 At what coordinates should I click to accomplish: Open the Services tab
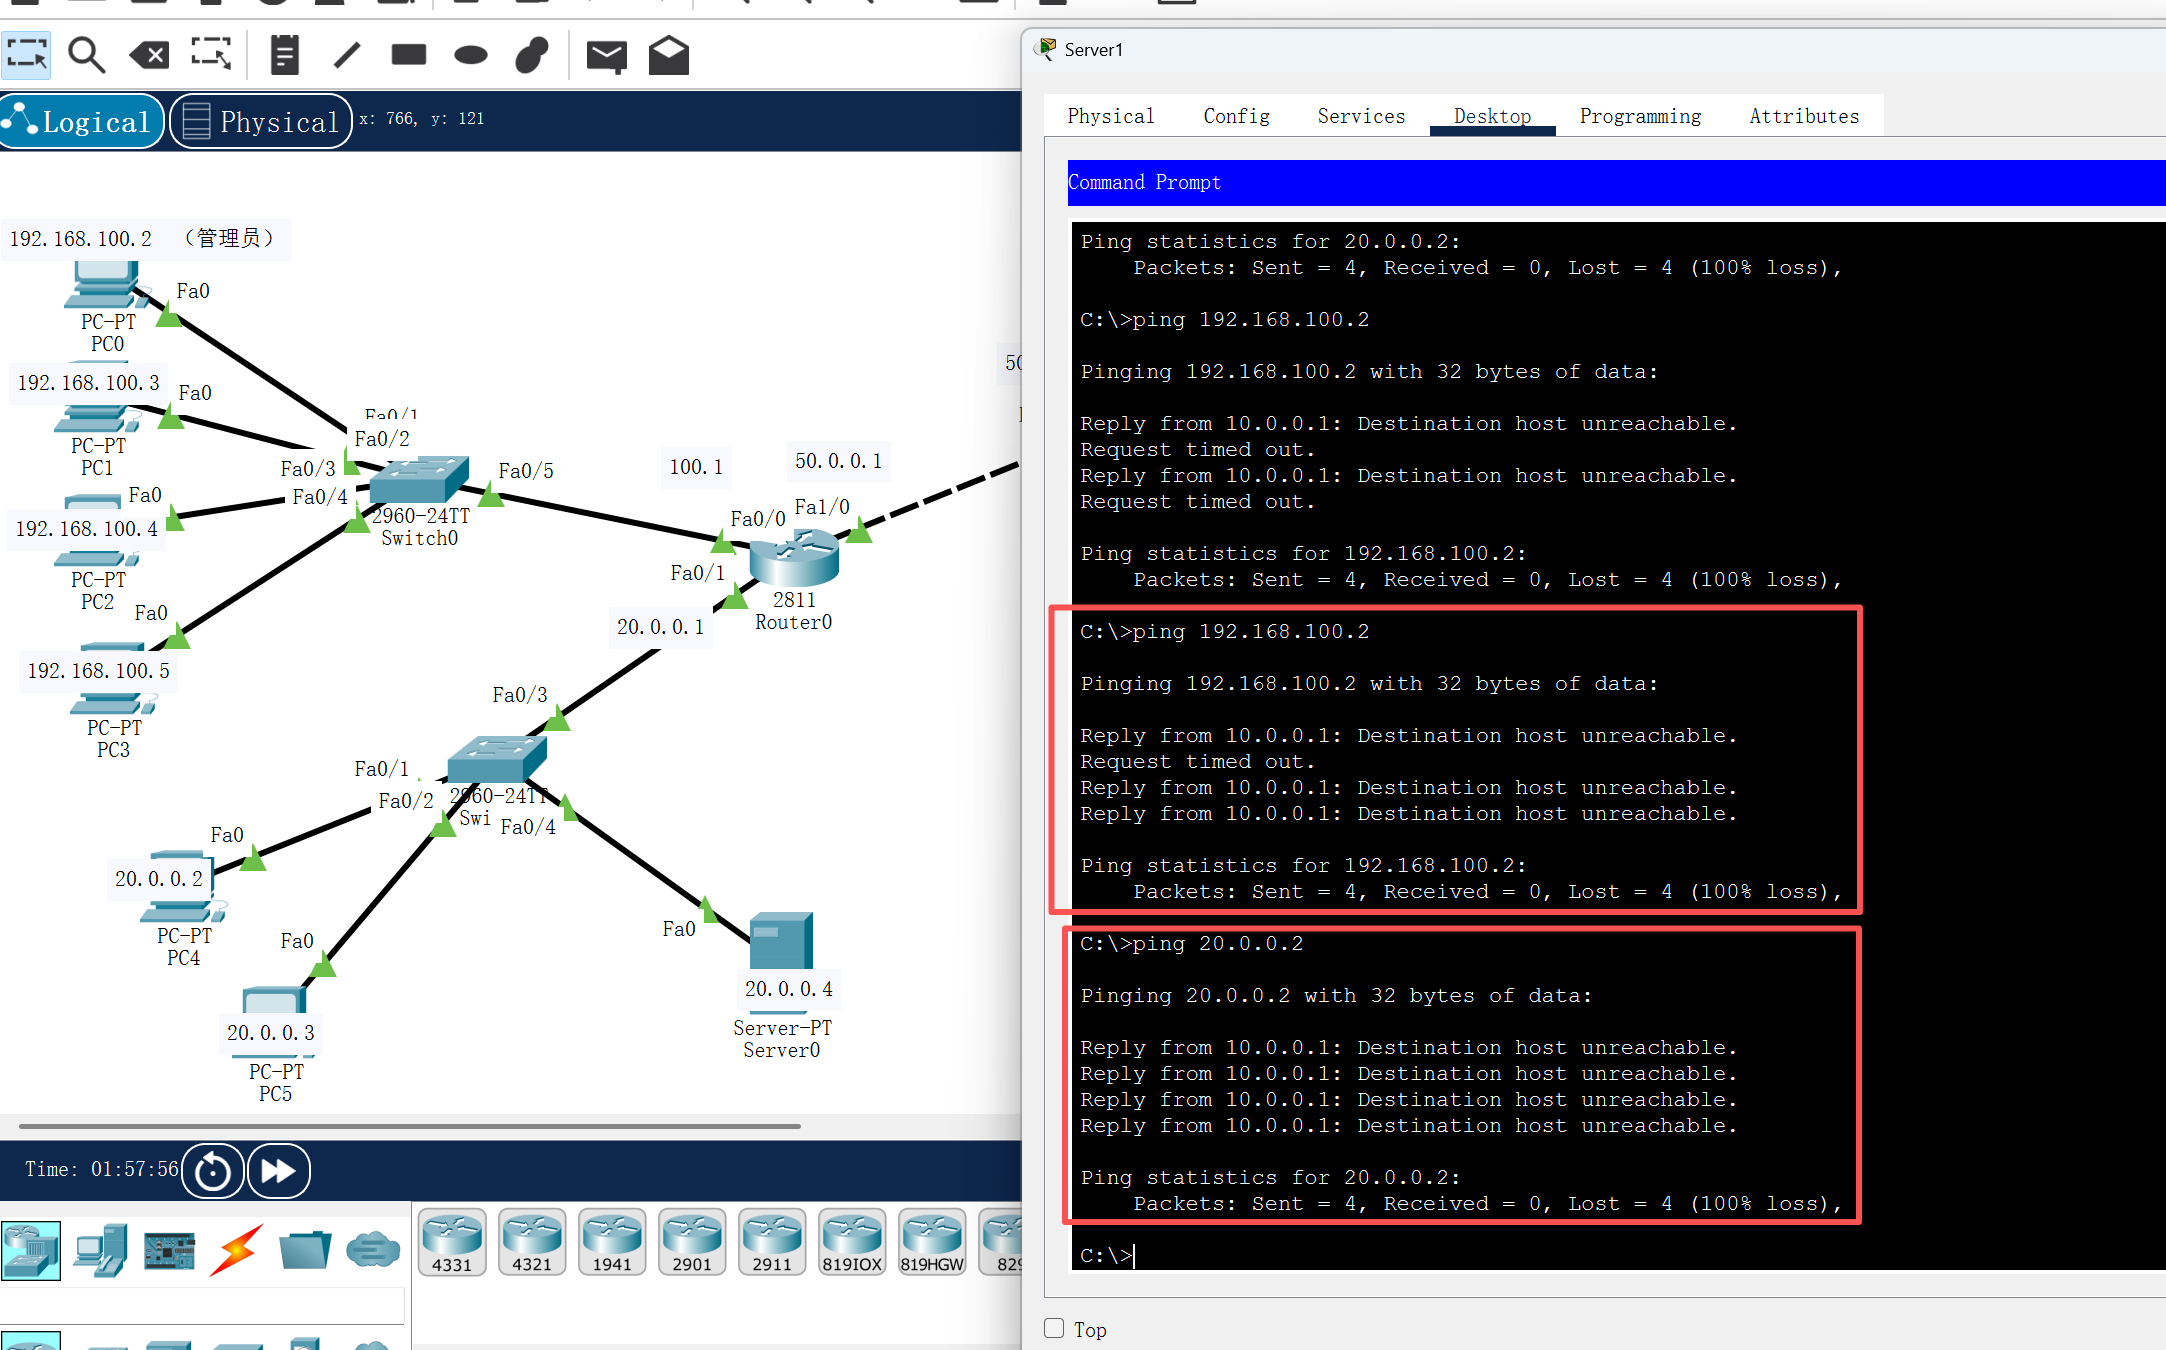[1361, 116]
